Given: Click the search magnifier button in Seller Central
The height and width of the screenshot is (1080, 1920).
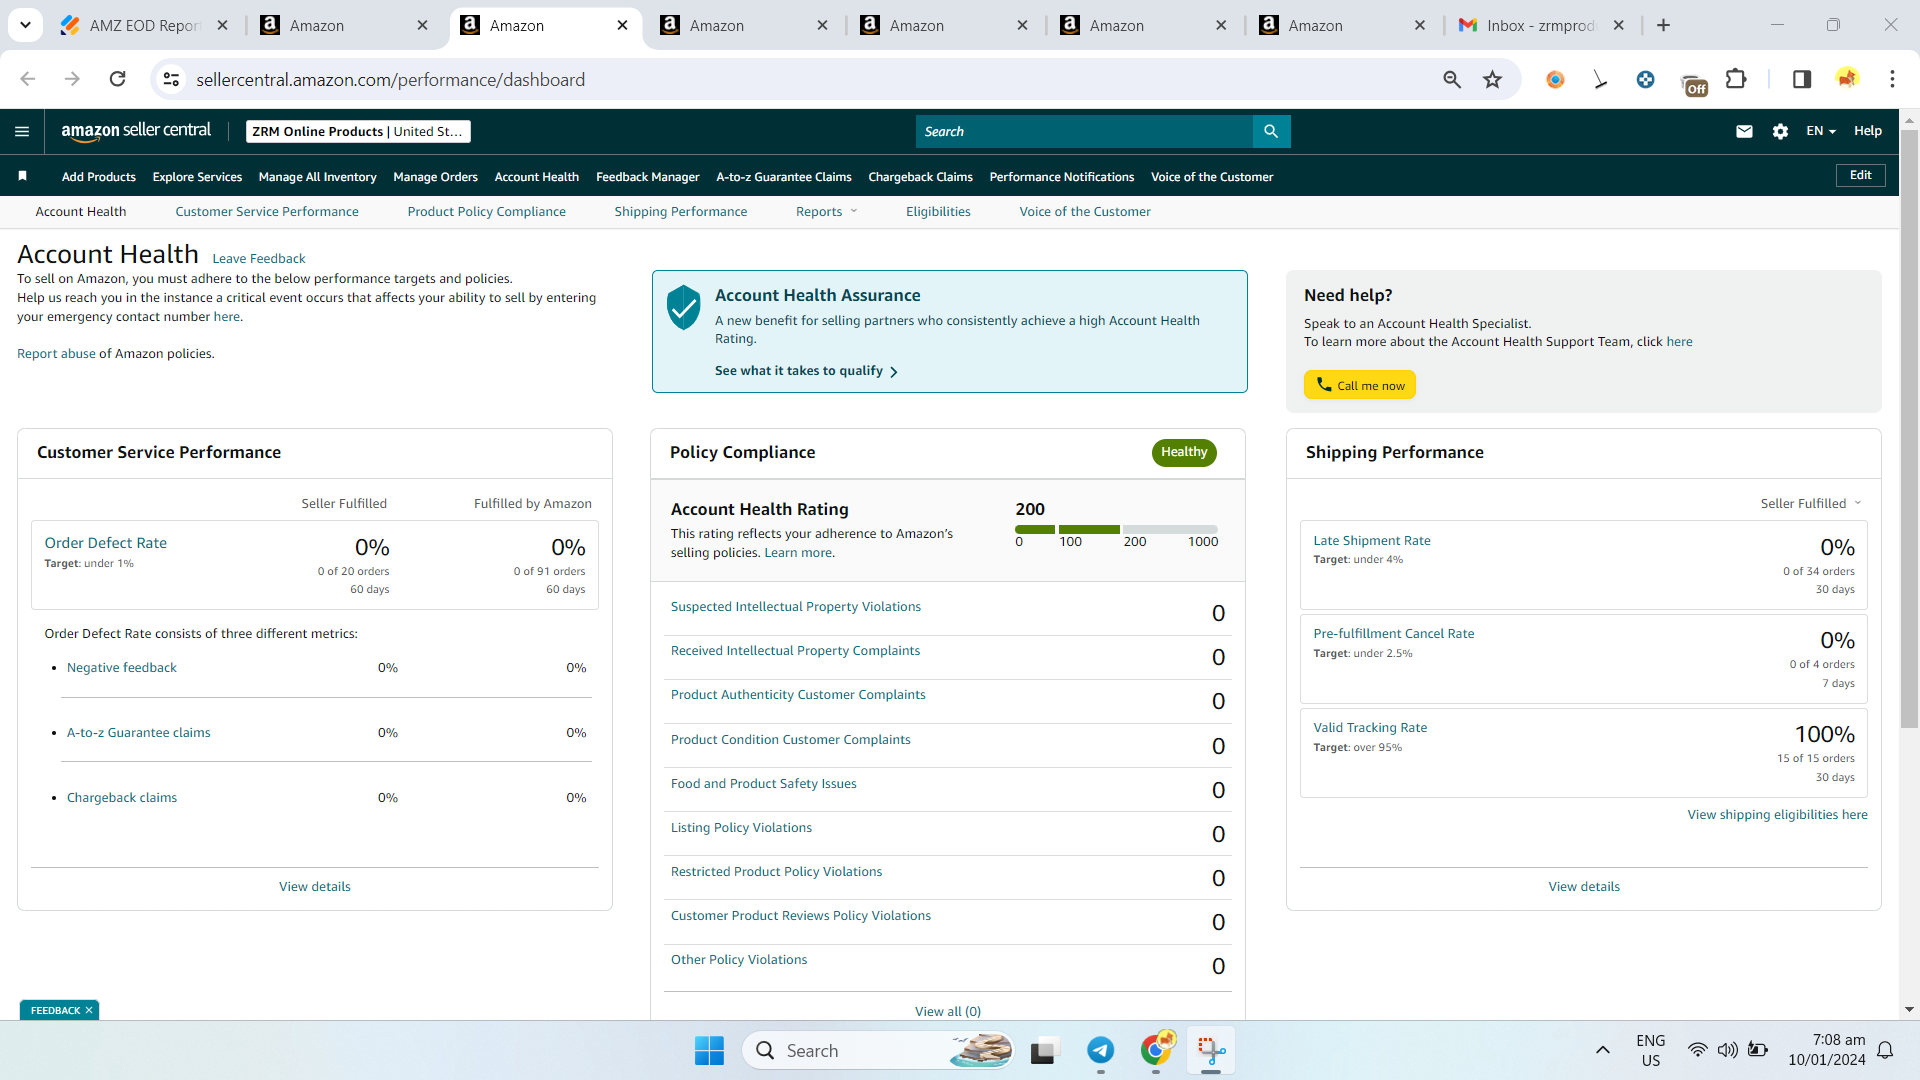Looking at the screenshot, I should tap(1271, 131).
